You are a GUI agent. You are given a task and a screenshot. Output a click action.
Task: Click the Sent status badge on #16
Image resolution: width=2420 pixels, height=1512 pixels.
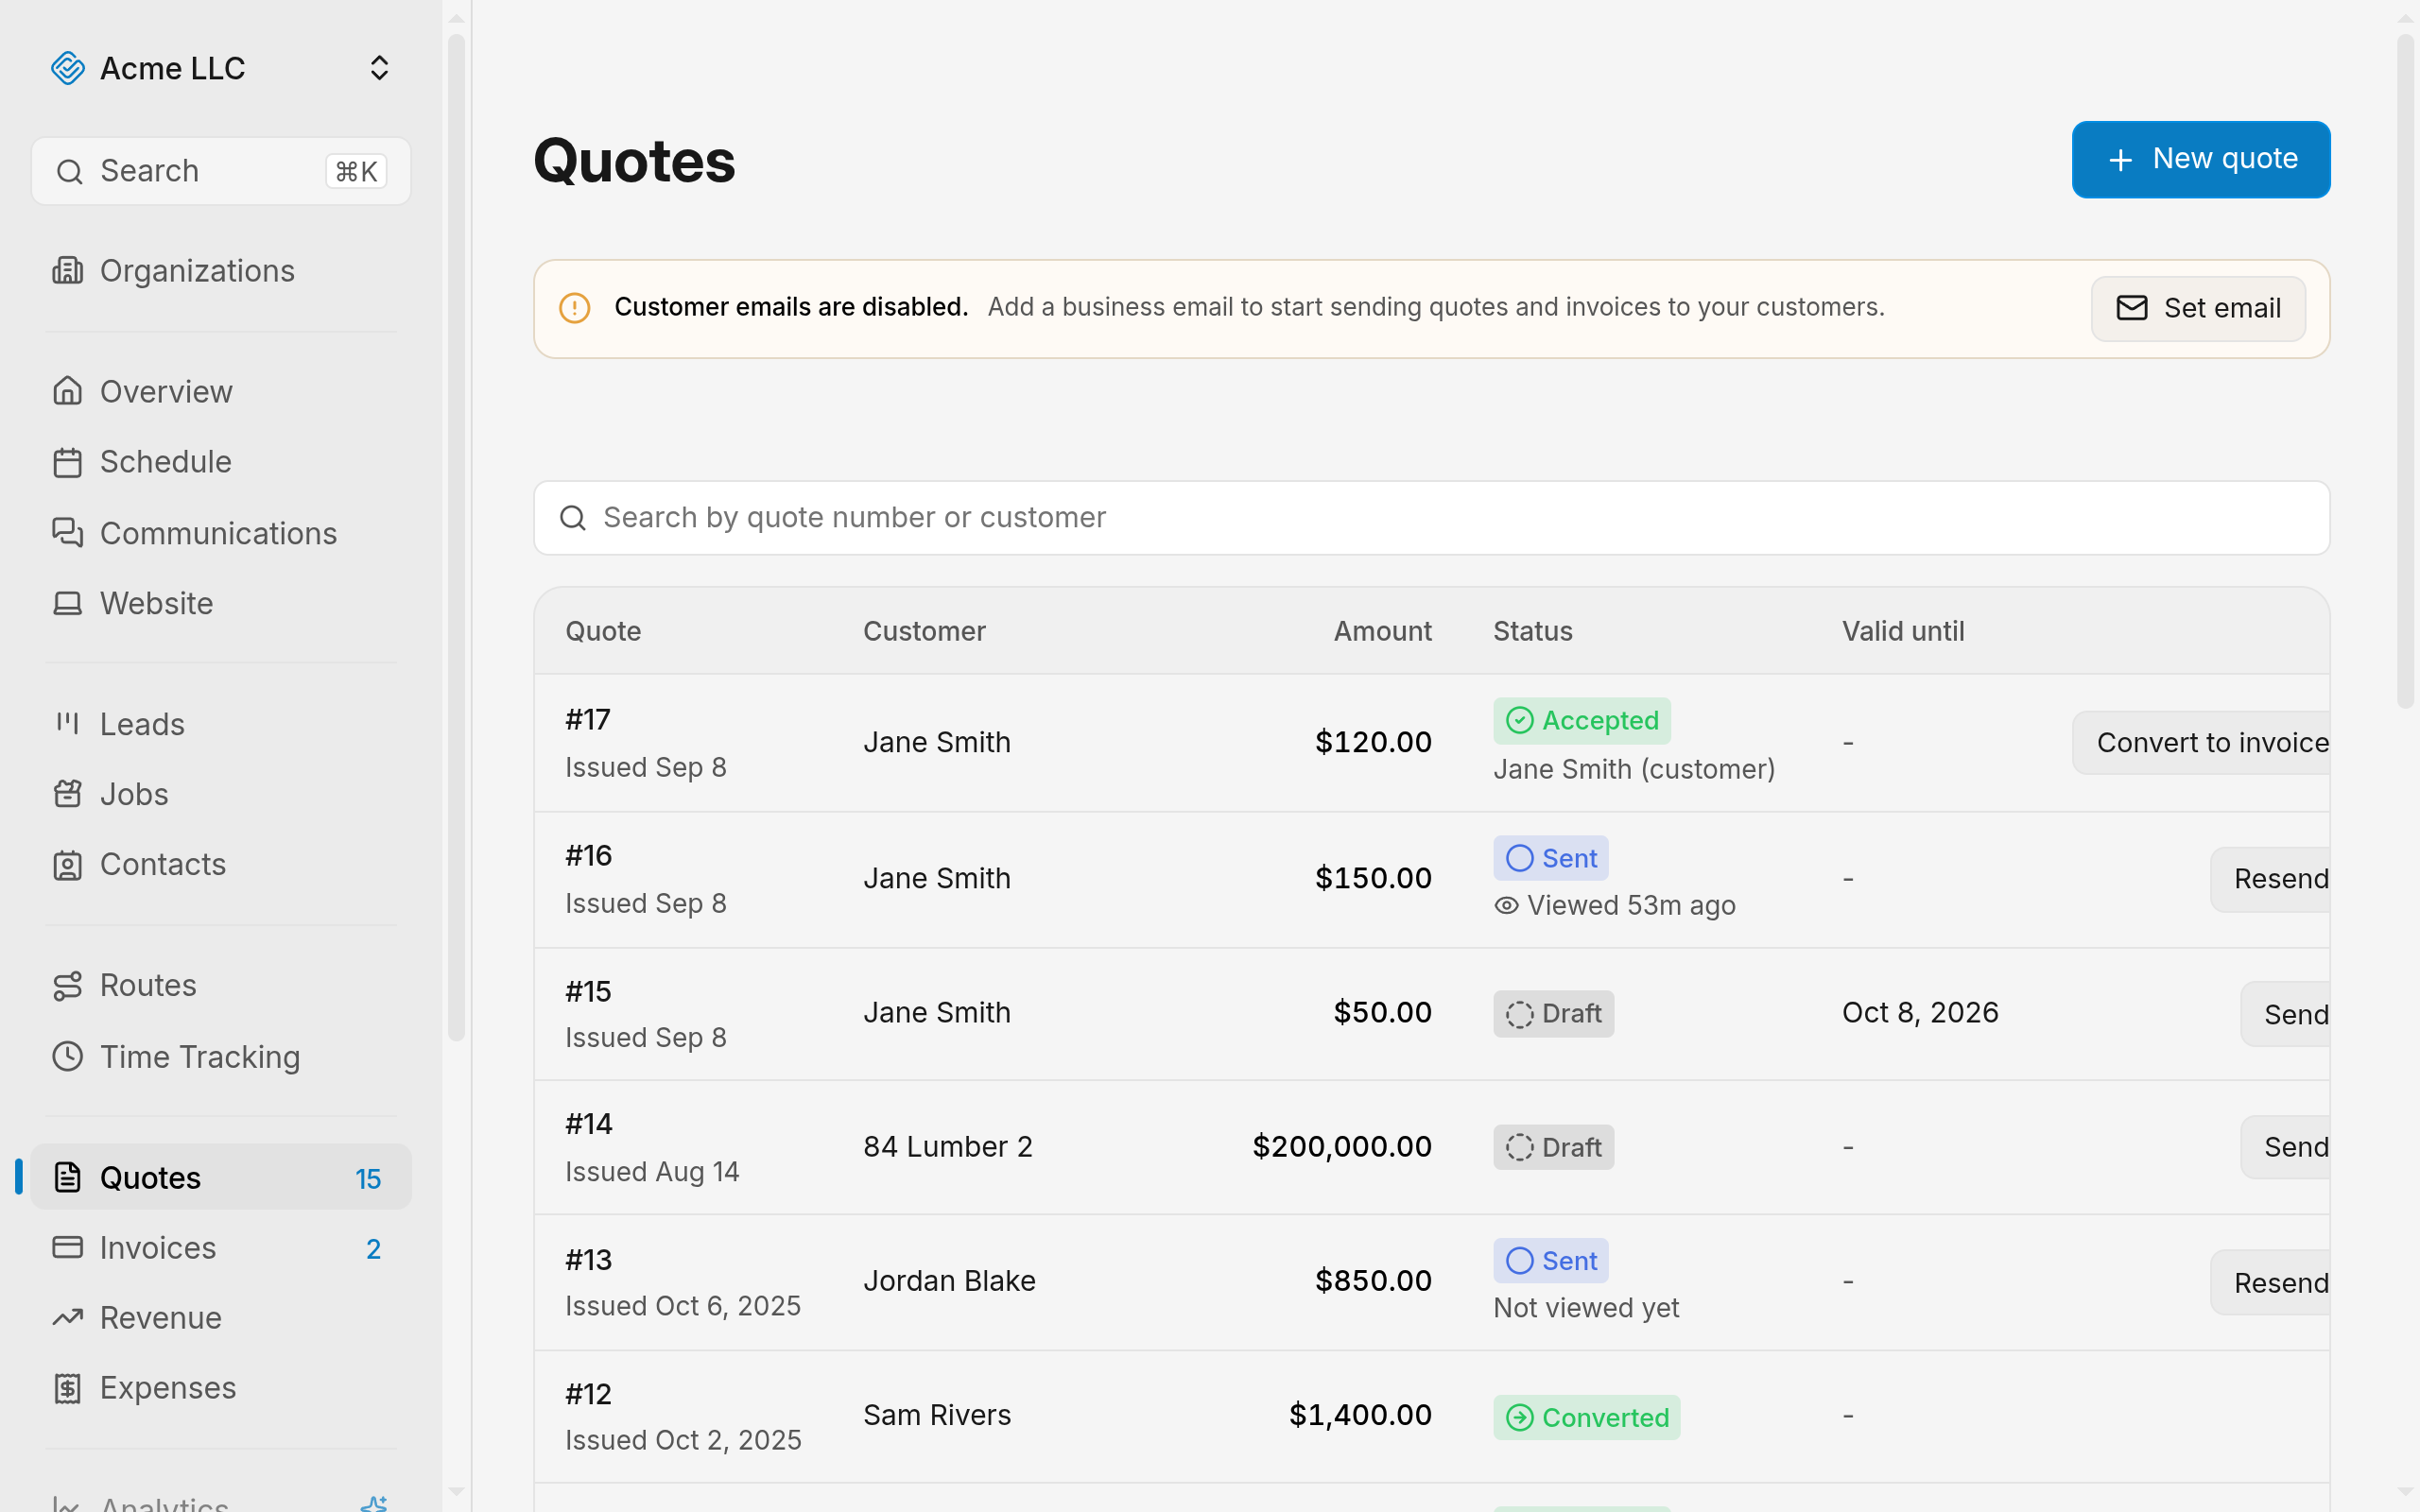(x=1551, y=858)
